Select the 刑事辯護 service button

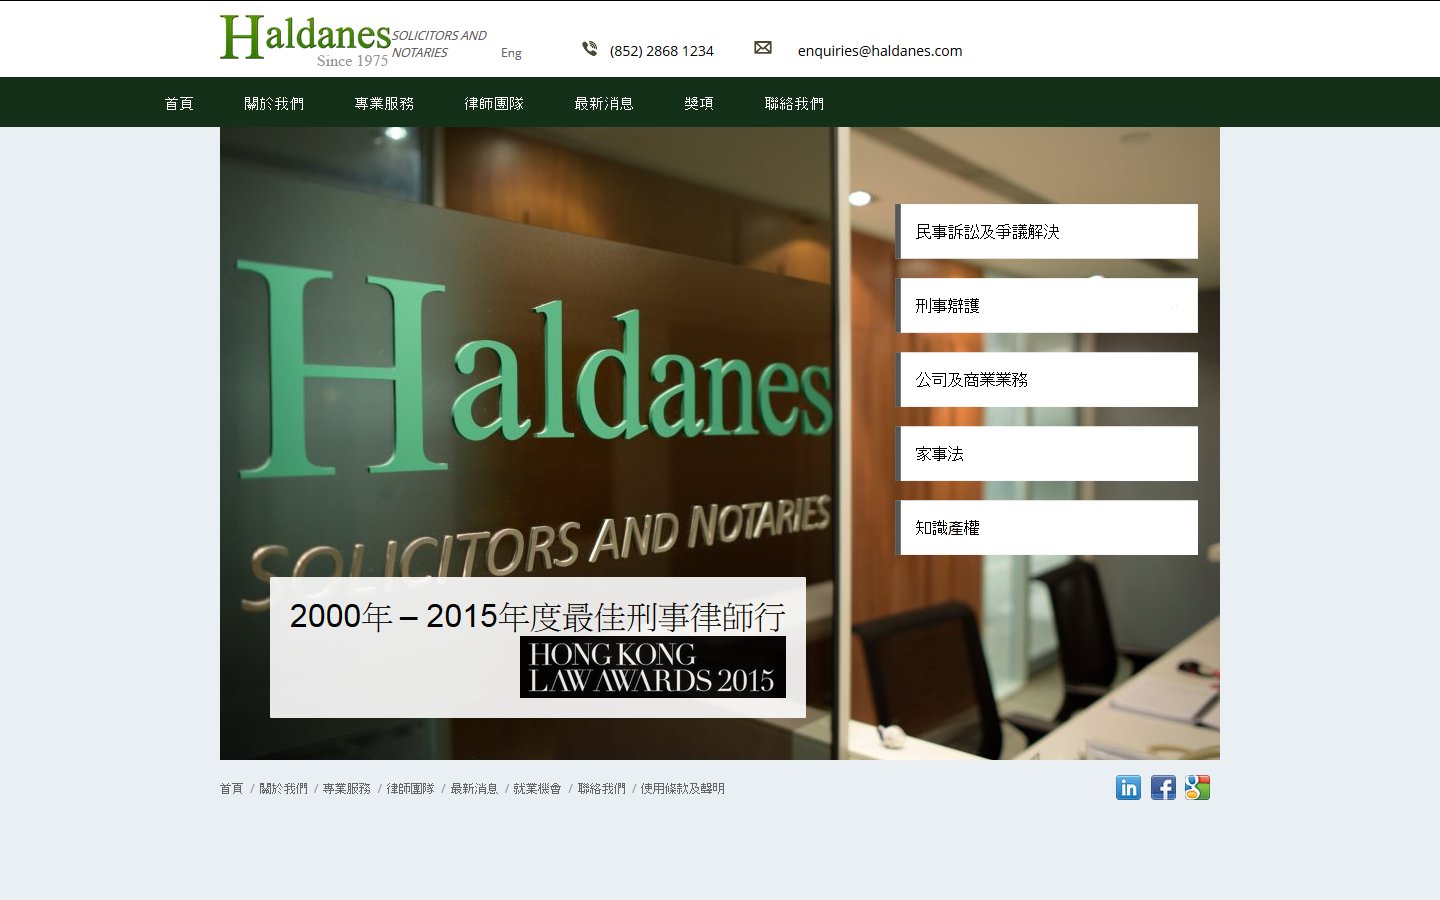point(1046,305)
